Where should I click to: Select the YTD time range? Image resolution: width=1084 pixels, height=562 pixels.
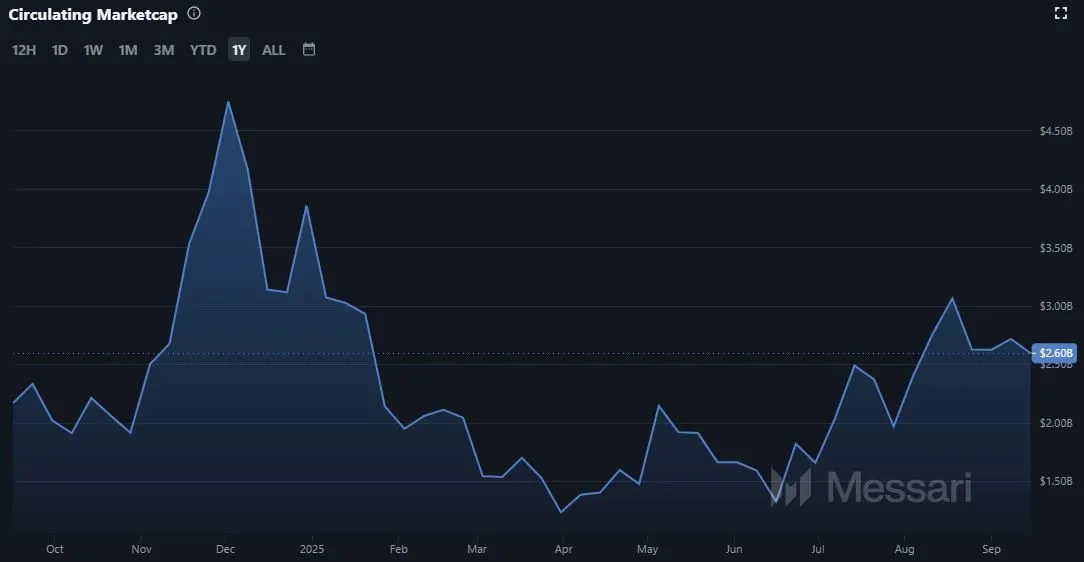click(203, 50)
